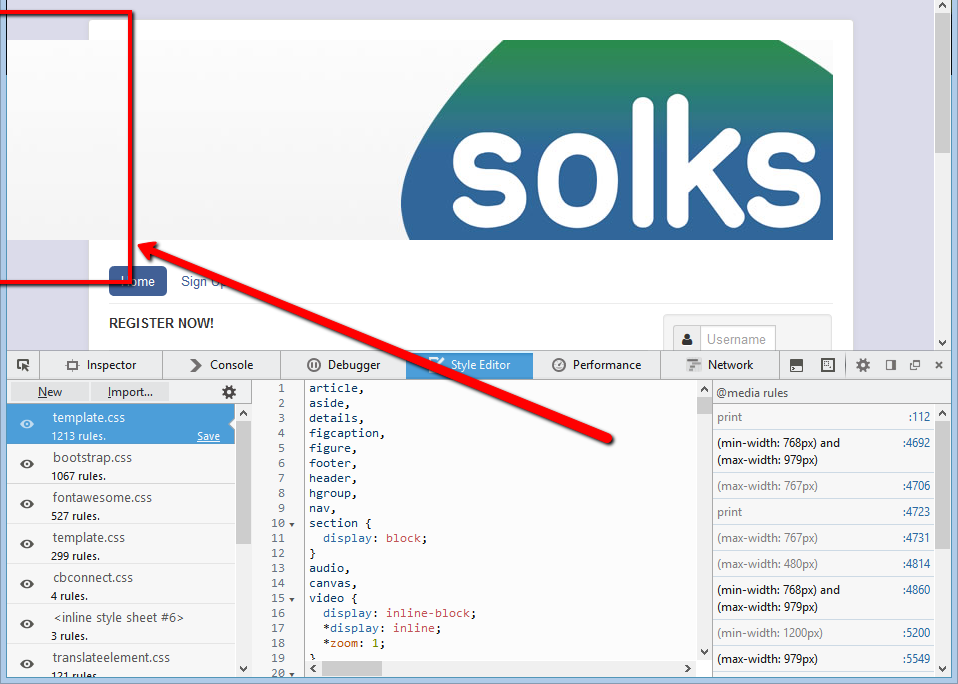This screenshot has width=958, height=684.
Task: Click web page scroll down arrow
Action: tap(942, 343)
